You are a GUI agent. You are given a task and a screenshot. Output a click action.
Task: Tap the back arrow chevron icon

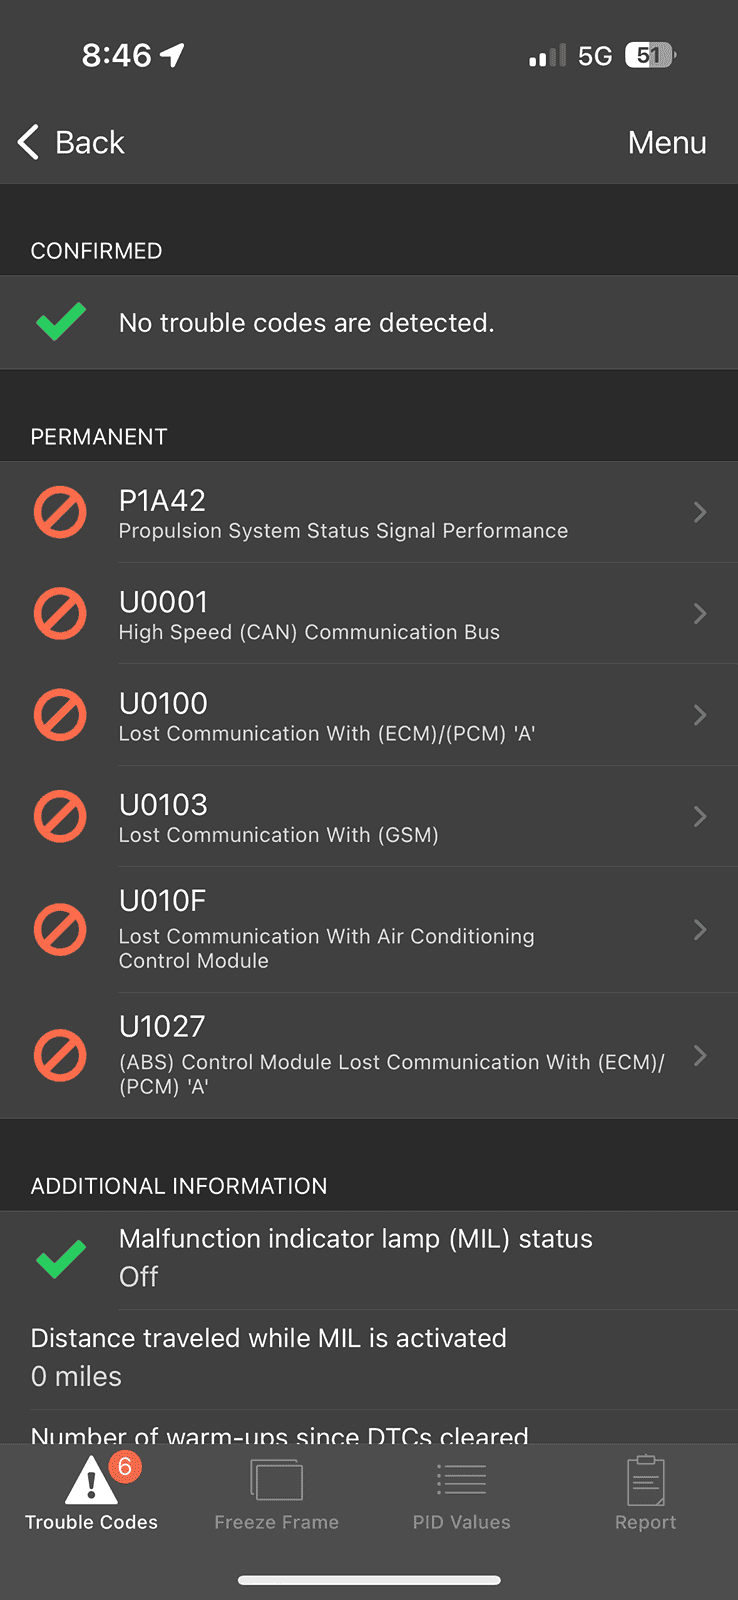(29, 142)
